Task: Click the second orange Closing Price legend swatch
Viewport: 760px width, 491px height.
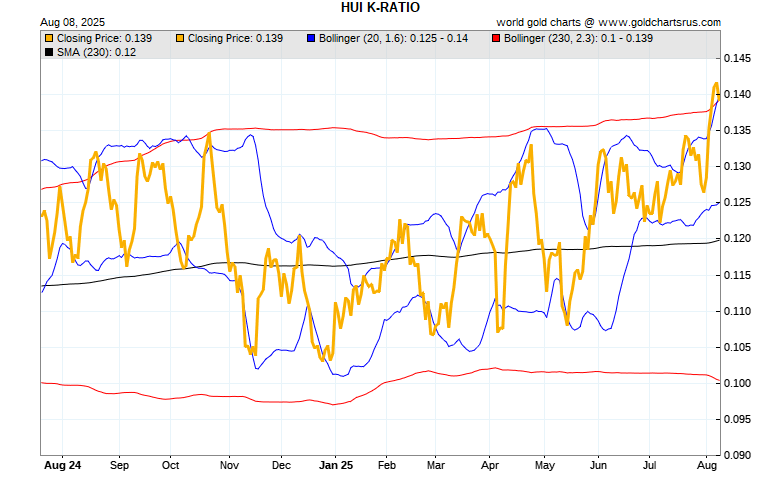Action: click(x=179, y=39)
